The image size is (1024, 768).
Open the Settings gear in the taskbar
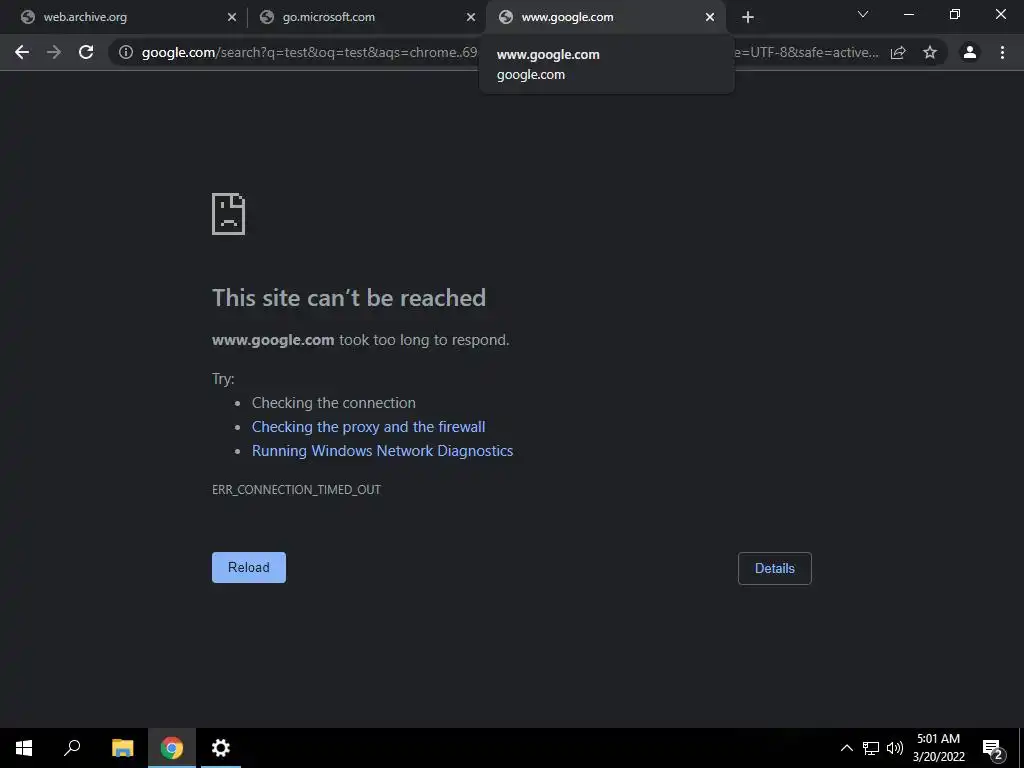click(x=221, y=748)
